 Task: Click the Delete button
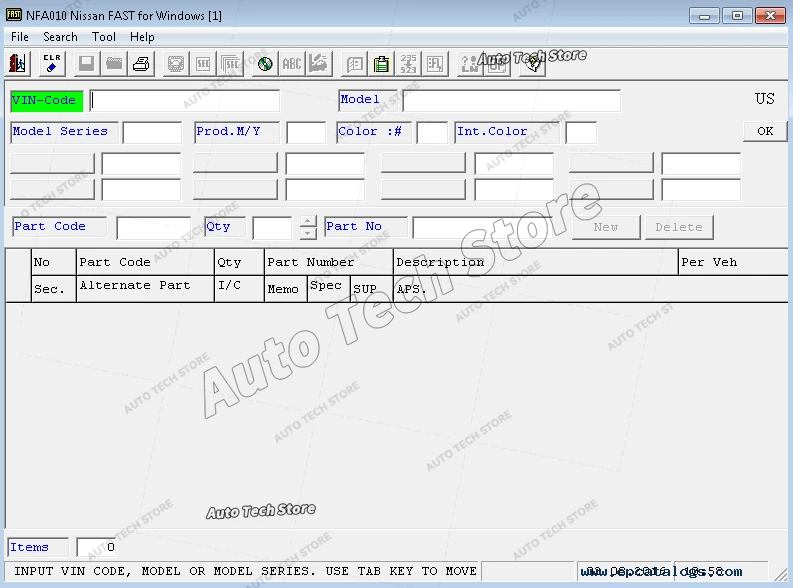(679, 227)
